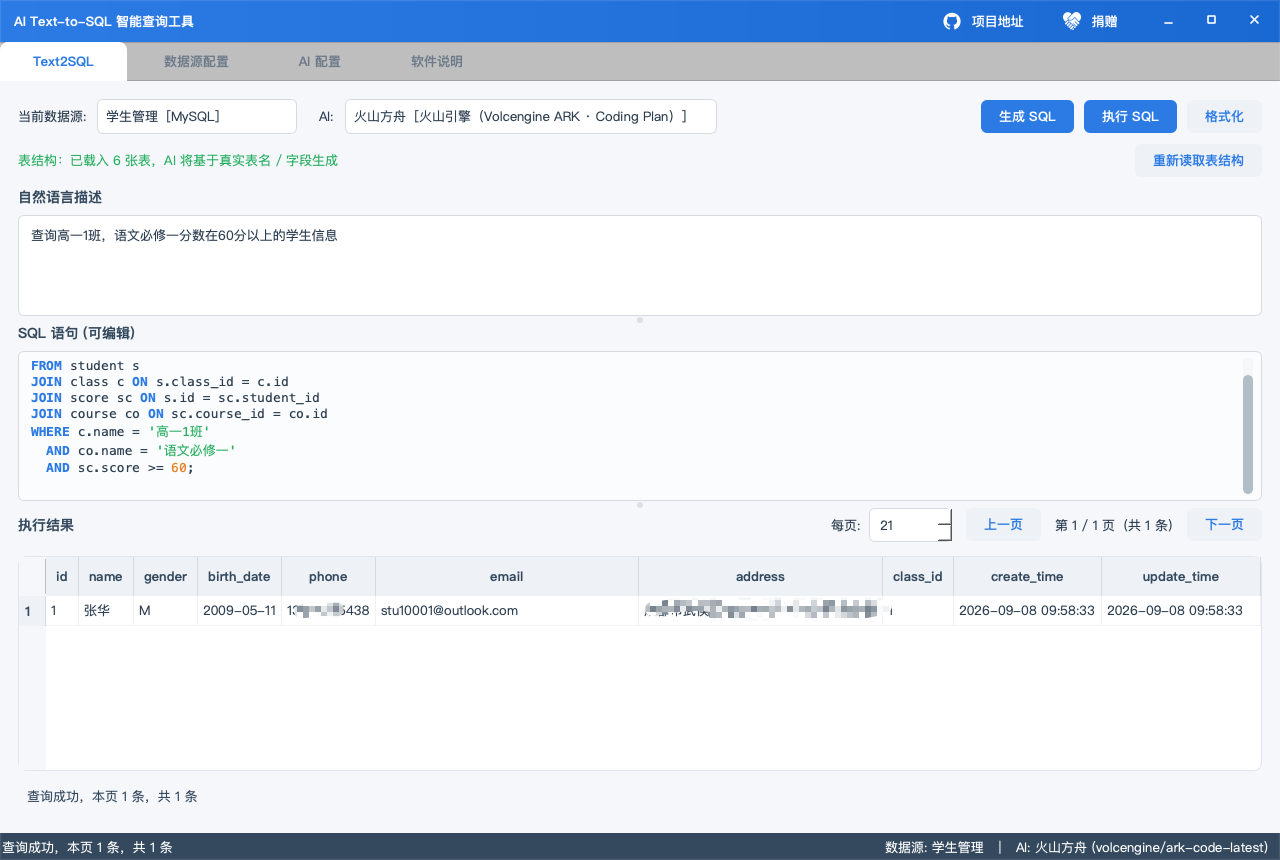Click the 生成 SQL button
This screenshot has width=1280, height=860.
pos(1027,116)
